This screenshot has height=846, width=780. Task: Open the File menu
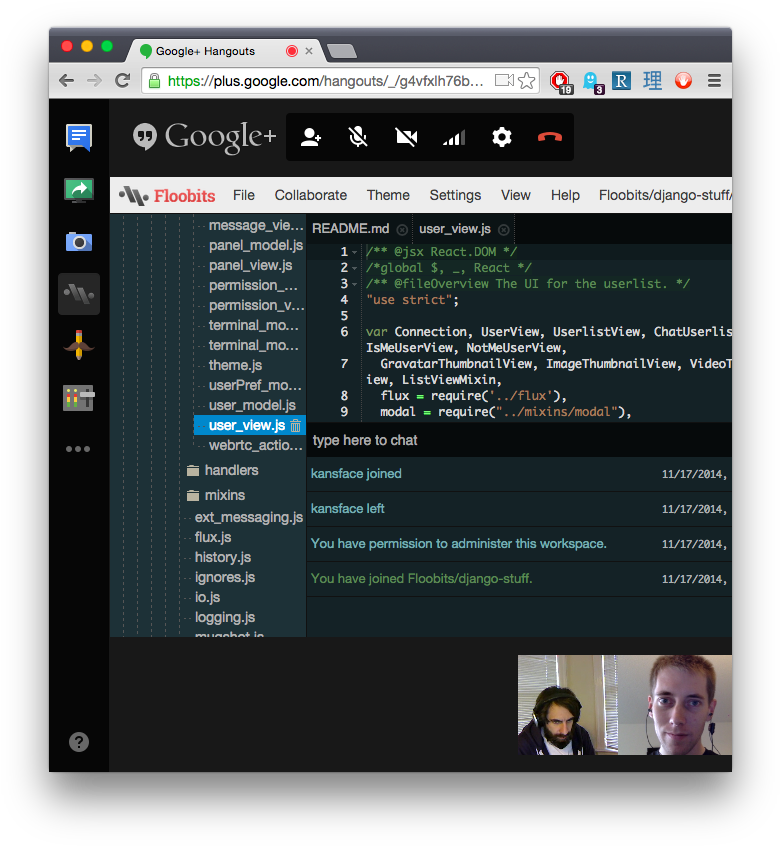244,195
